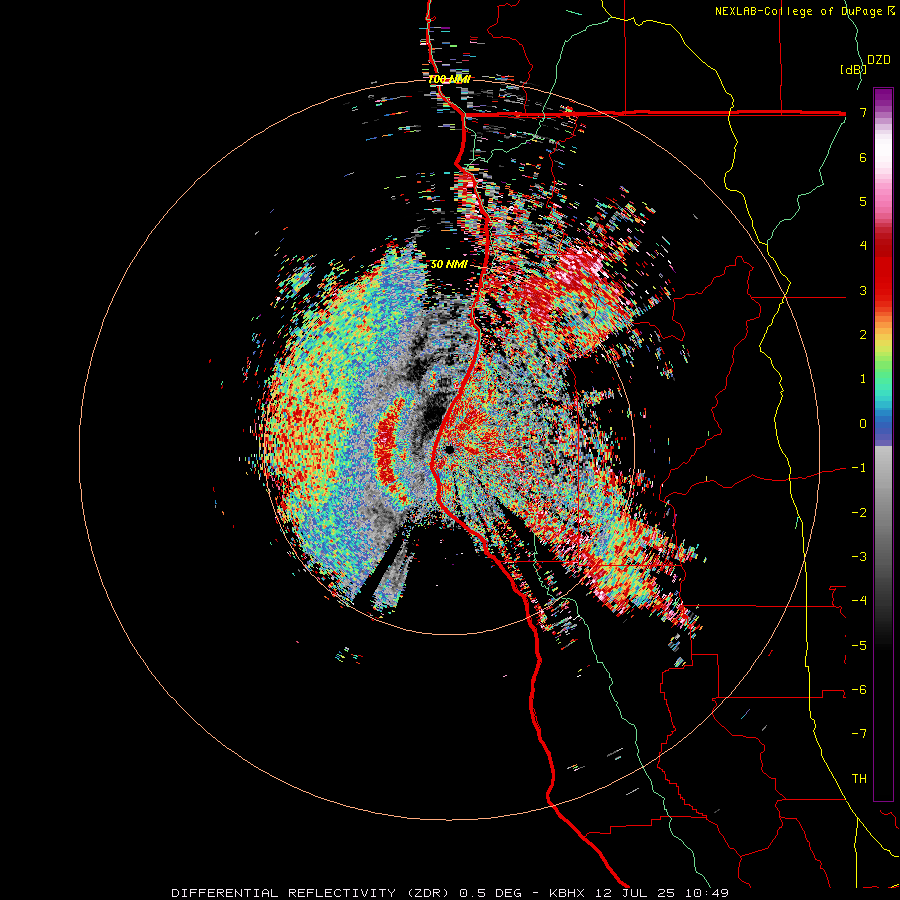Click the ZDR color scale bar
The image size is (900, 900).
[x=883, y=444]
